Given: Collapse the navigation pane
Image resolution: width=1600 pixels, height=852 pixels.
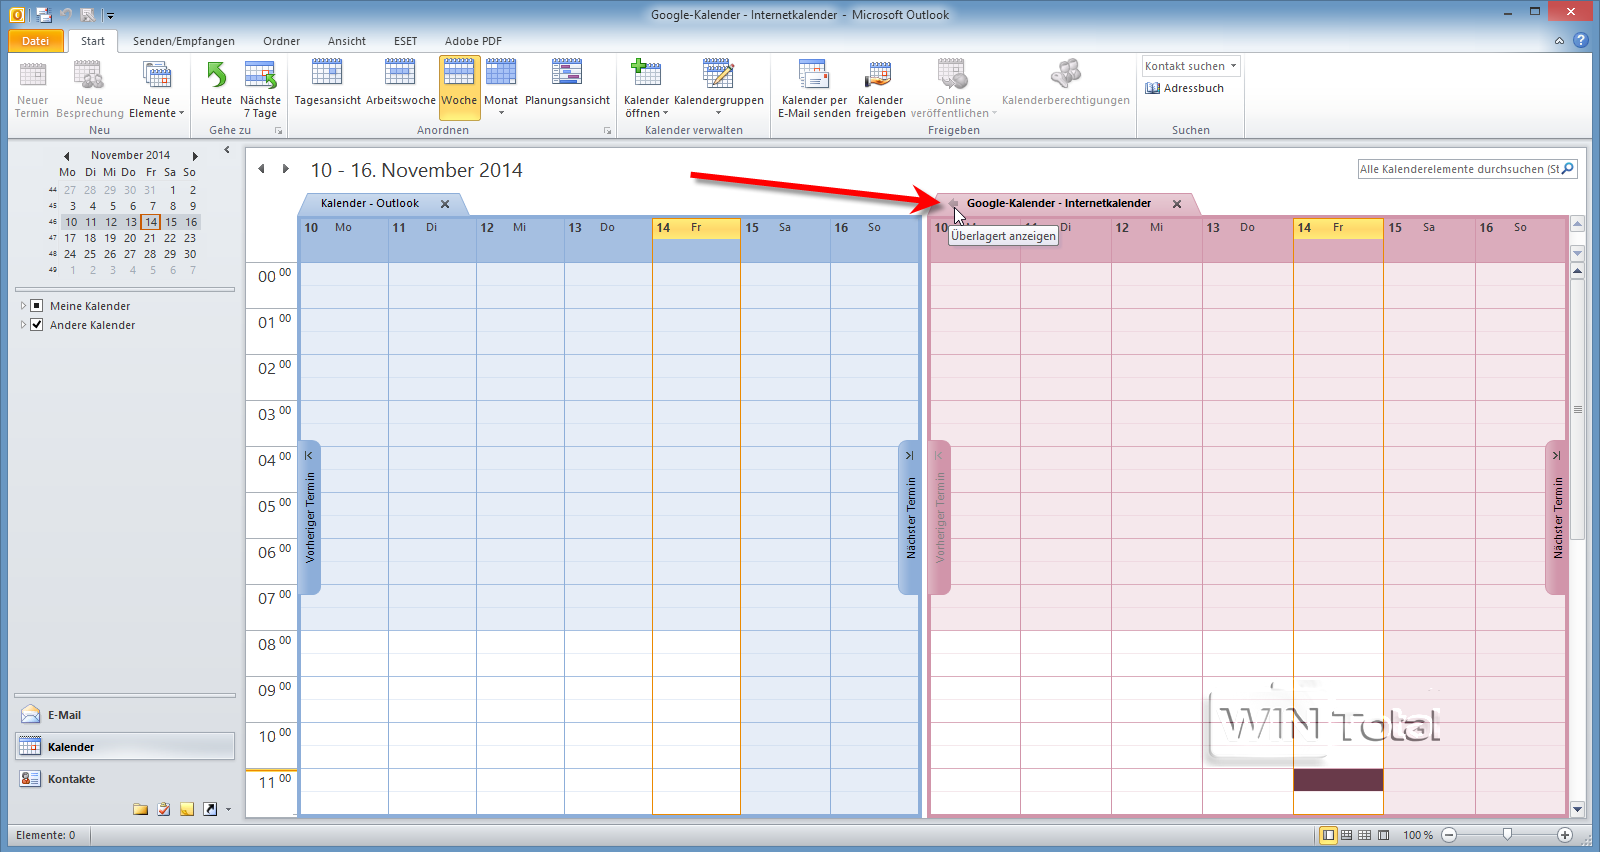Looking at the screenshot, I should tap(227, 150).
